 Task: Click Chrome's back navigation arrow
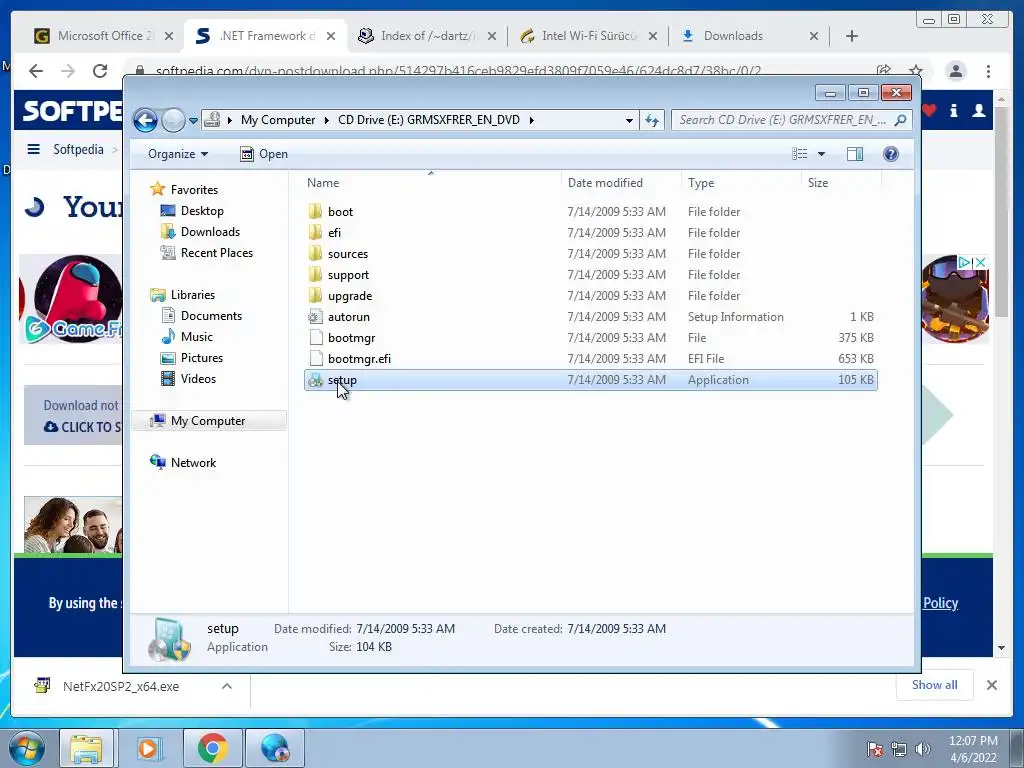(36, 71)
